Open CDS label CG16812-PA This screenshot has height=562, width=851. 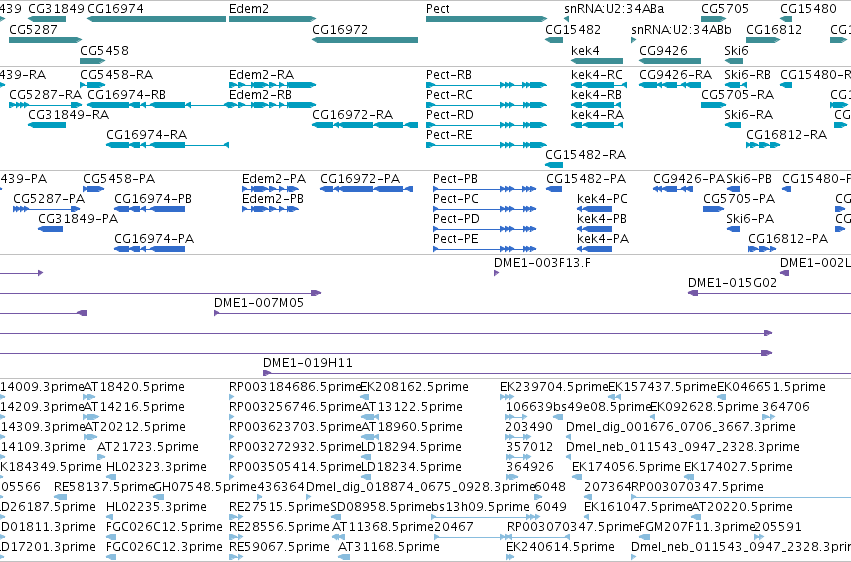pyautogui.click(x=788, y=239)
